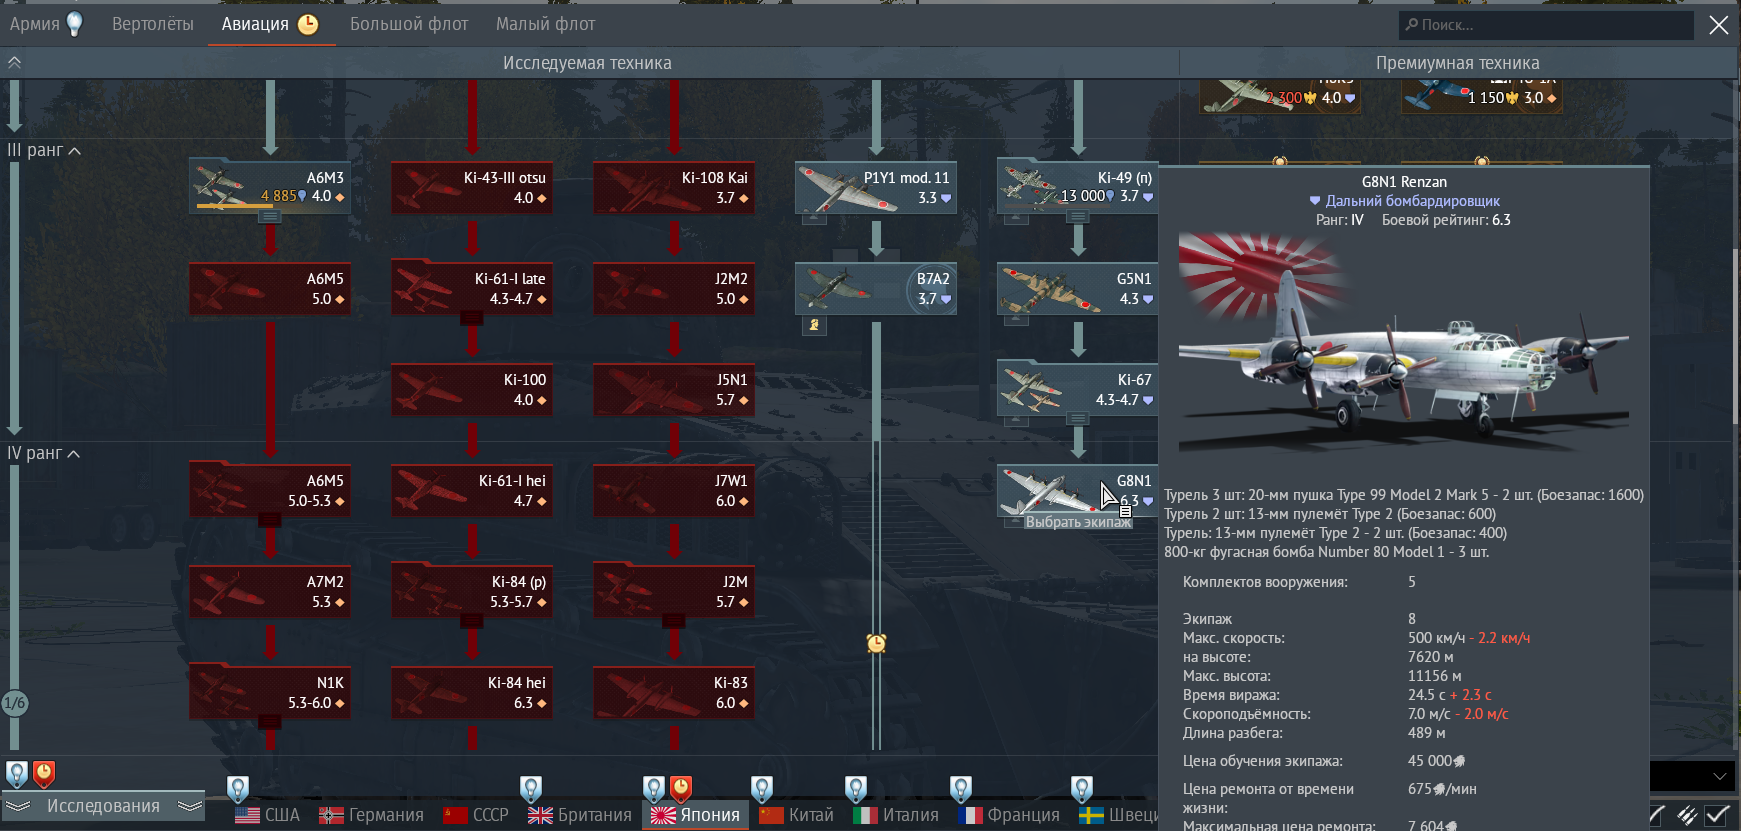This screenshot has width=1741, height=831.
Task: Select premium plane priced 1 150 eagles
Action: click(x=1482, y=96)
